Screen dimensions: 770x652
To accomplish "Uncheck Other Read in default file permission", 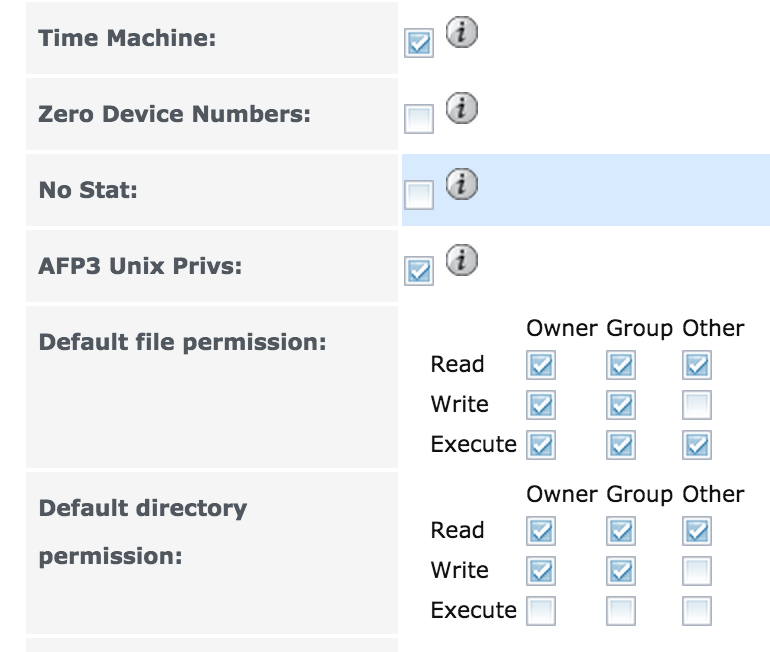I will click(698, 366).
